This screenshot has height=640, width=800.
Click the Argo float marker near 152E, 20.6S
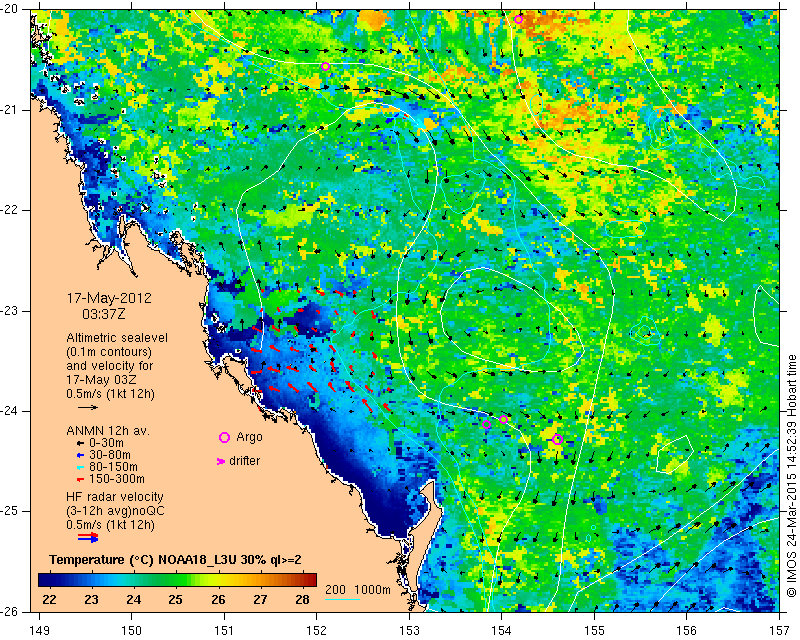326,66
